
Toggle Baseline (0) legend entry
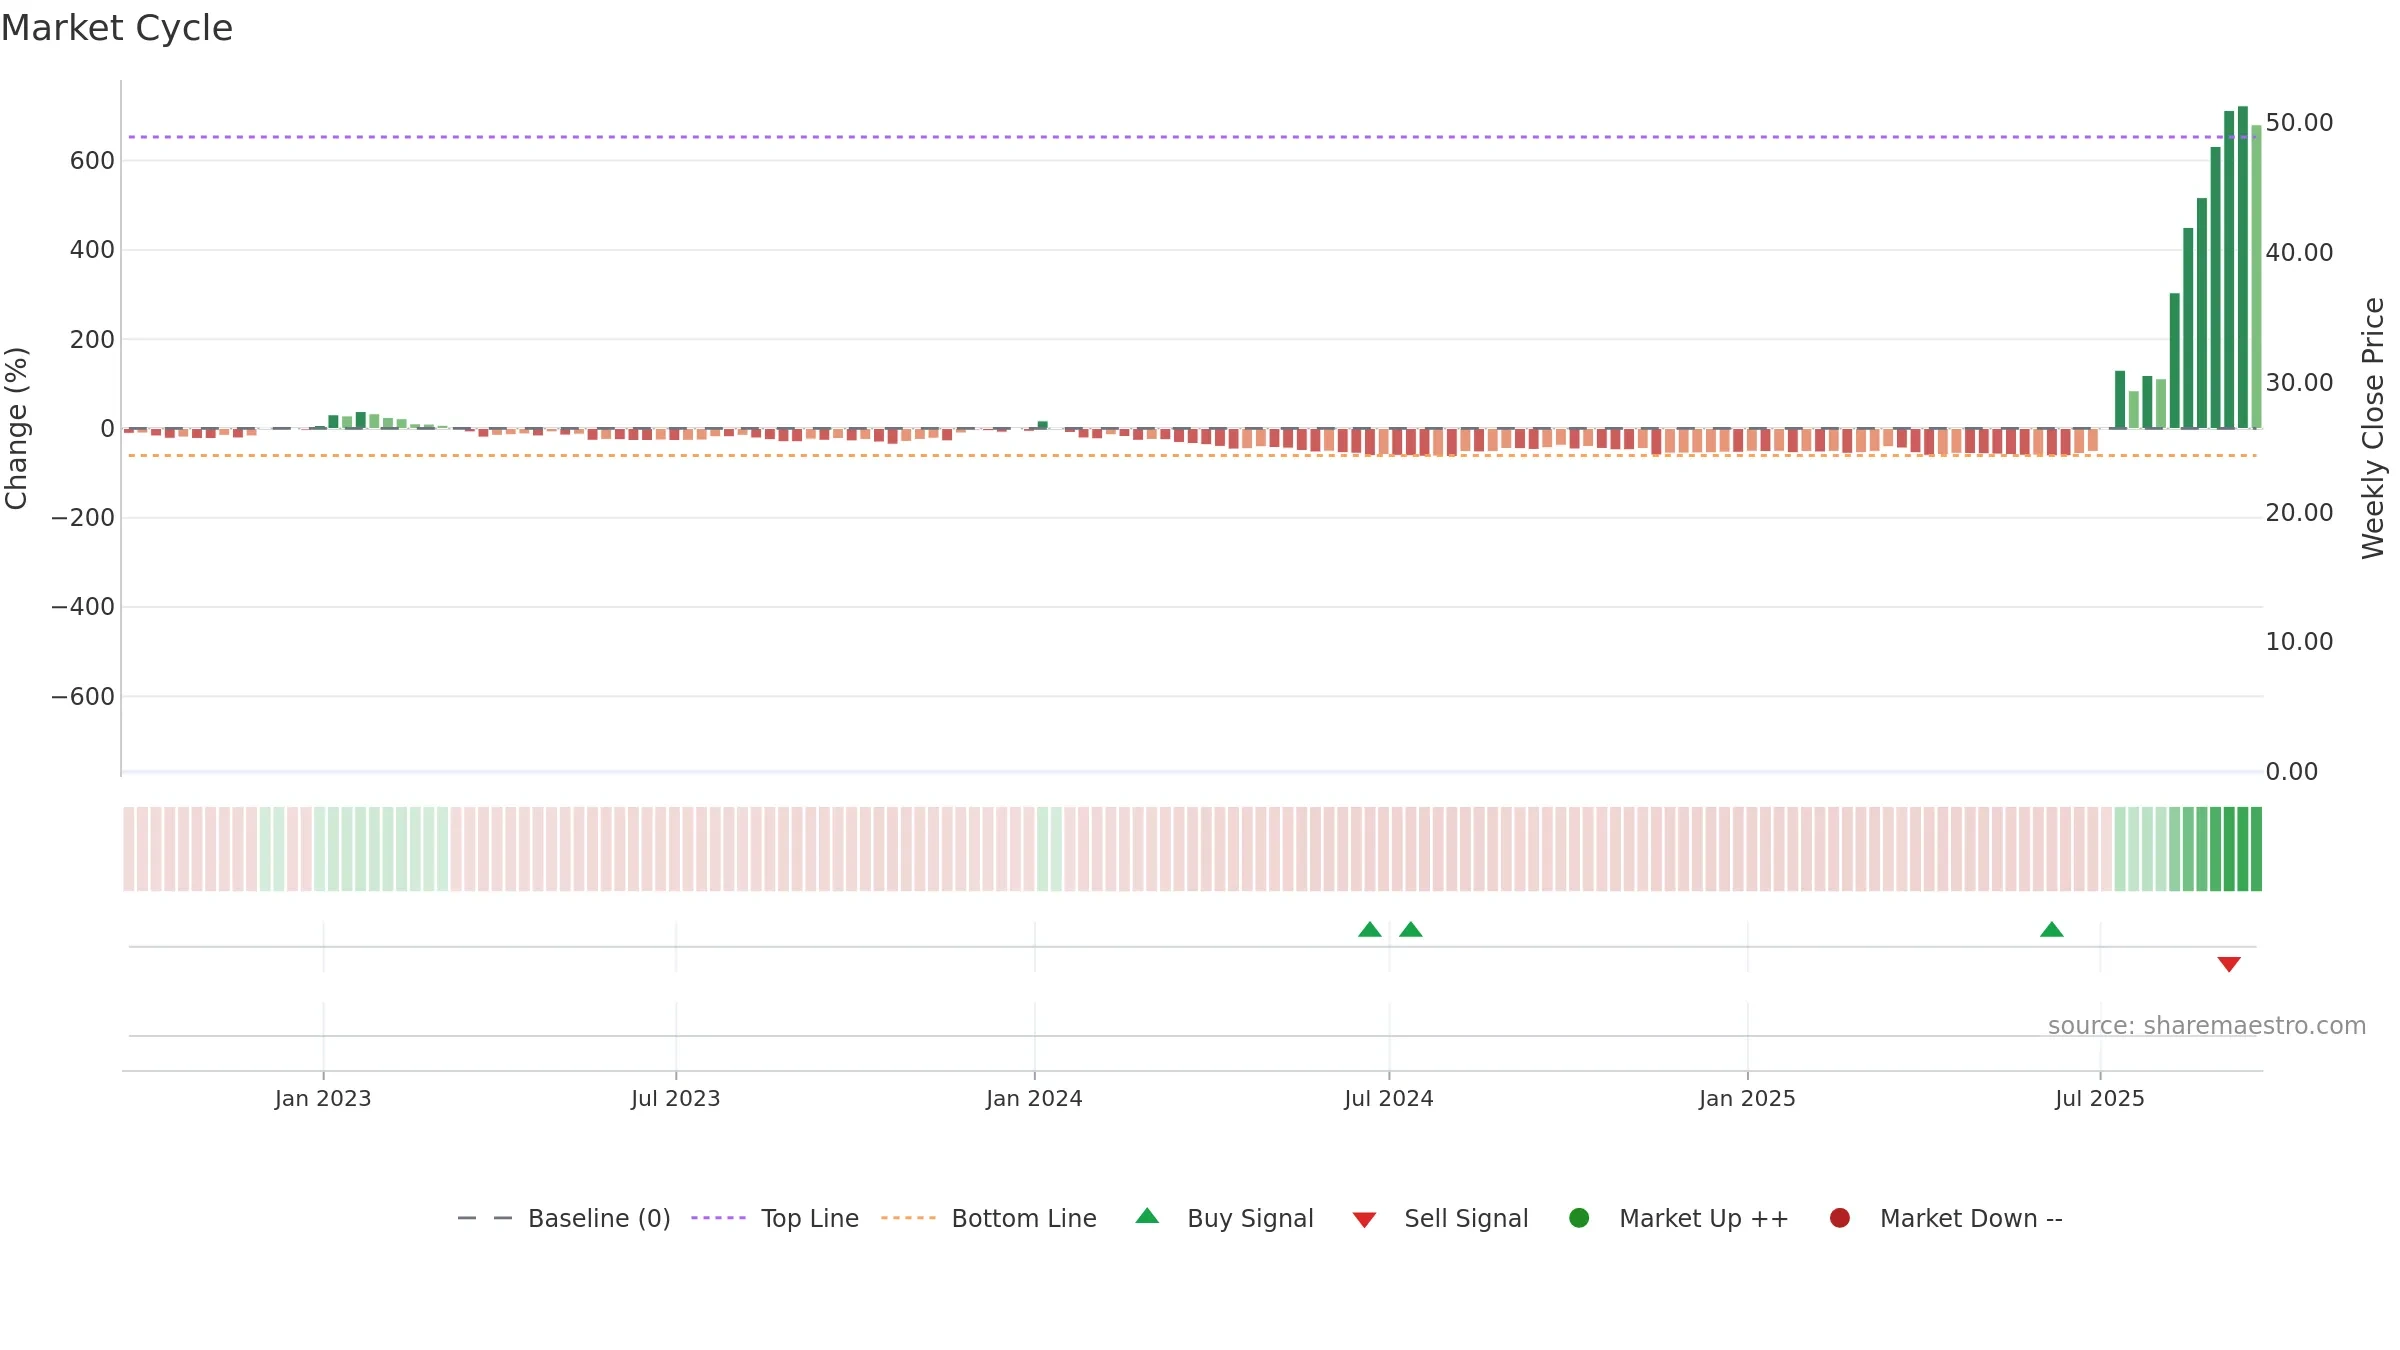pyautogui.click(x=563, y=1219)
